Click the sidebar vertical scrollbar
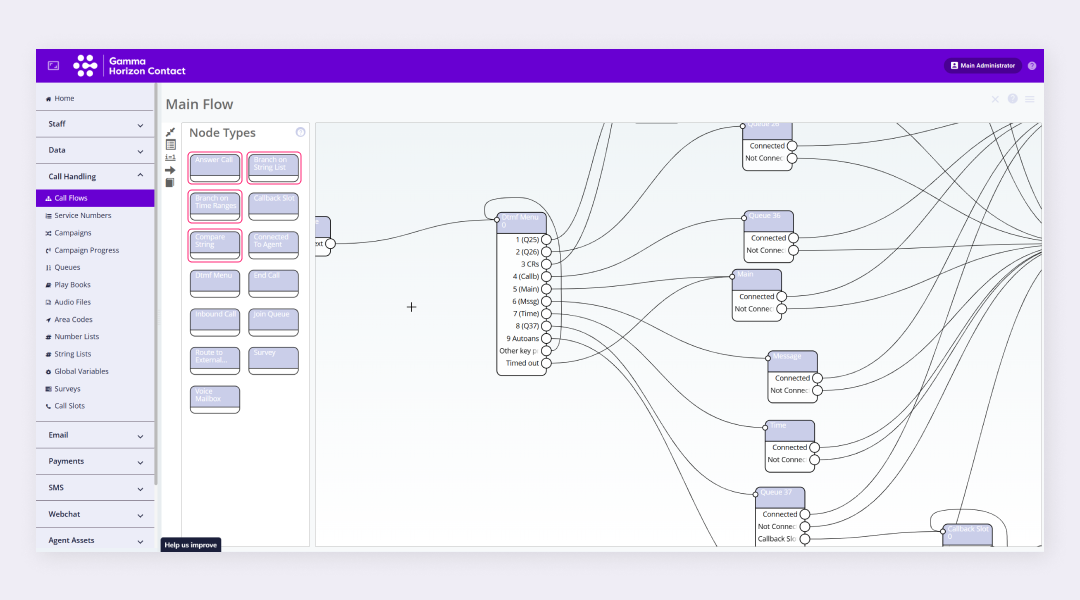The height and width of the screenshot is (600, 1080). pyautogui.click(x=156, y=284)
